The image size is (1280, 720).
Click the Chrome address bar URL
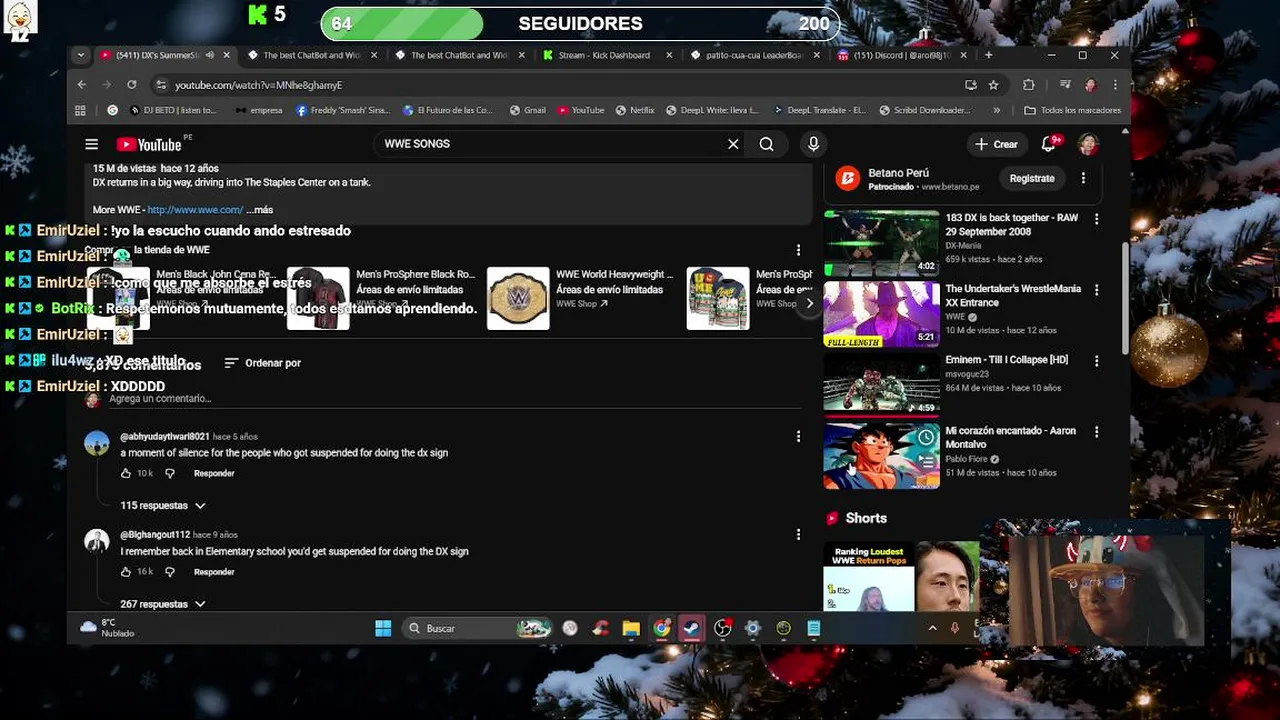(x=258, y=85)
